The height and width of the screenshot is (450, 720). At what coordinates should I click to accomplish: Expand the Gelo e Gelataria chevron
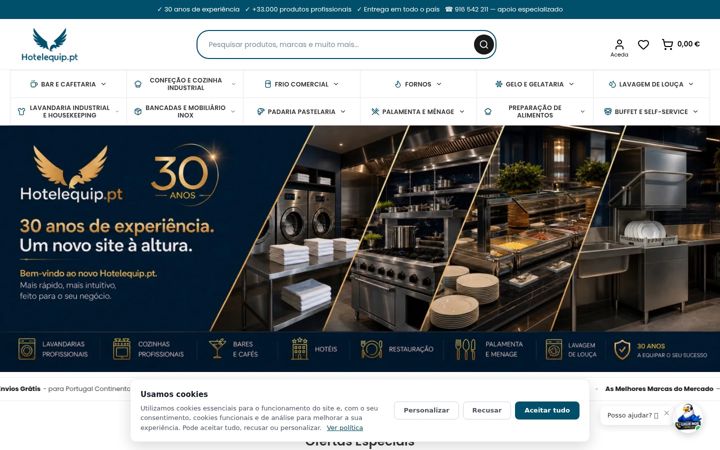tap(571, 84)
